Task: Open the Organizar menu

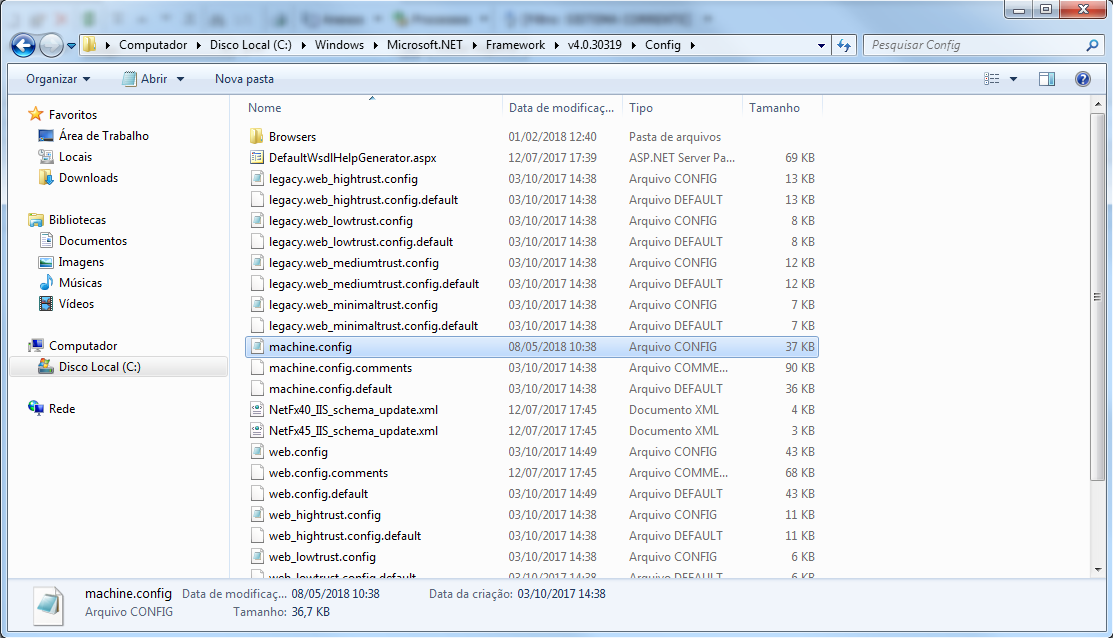Action: tap(58, 79)
